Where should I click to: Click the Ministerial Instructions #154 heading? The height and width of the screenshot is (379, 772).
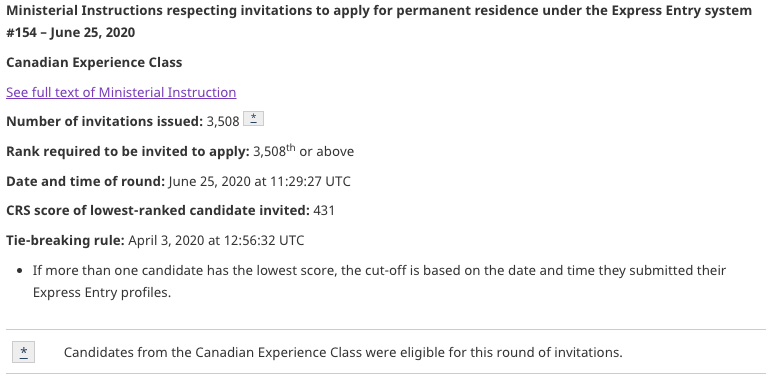click(x=379, y=22)
